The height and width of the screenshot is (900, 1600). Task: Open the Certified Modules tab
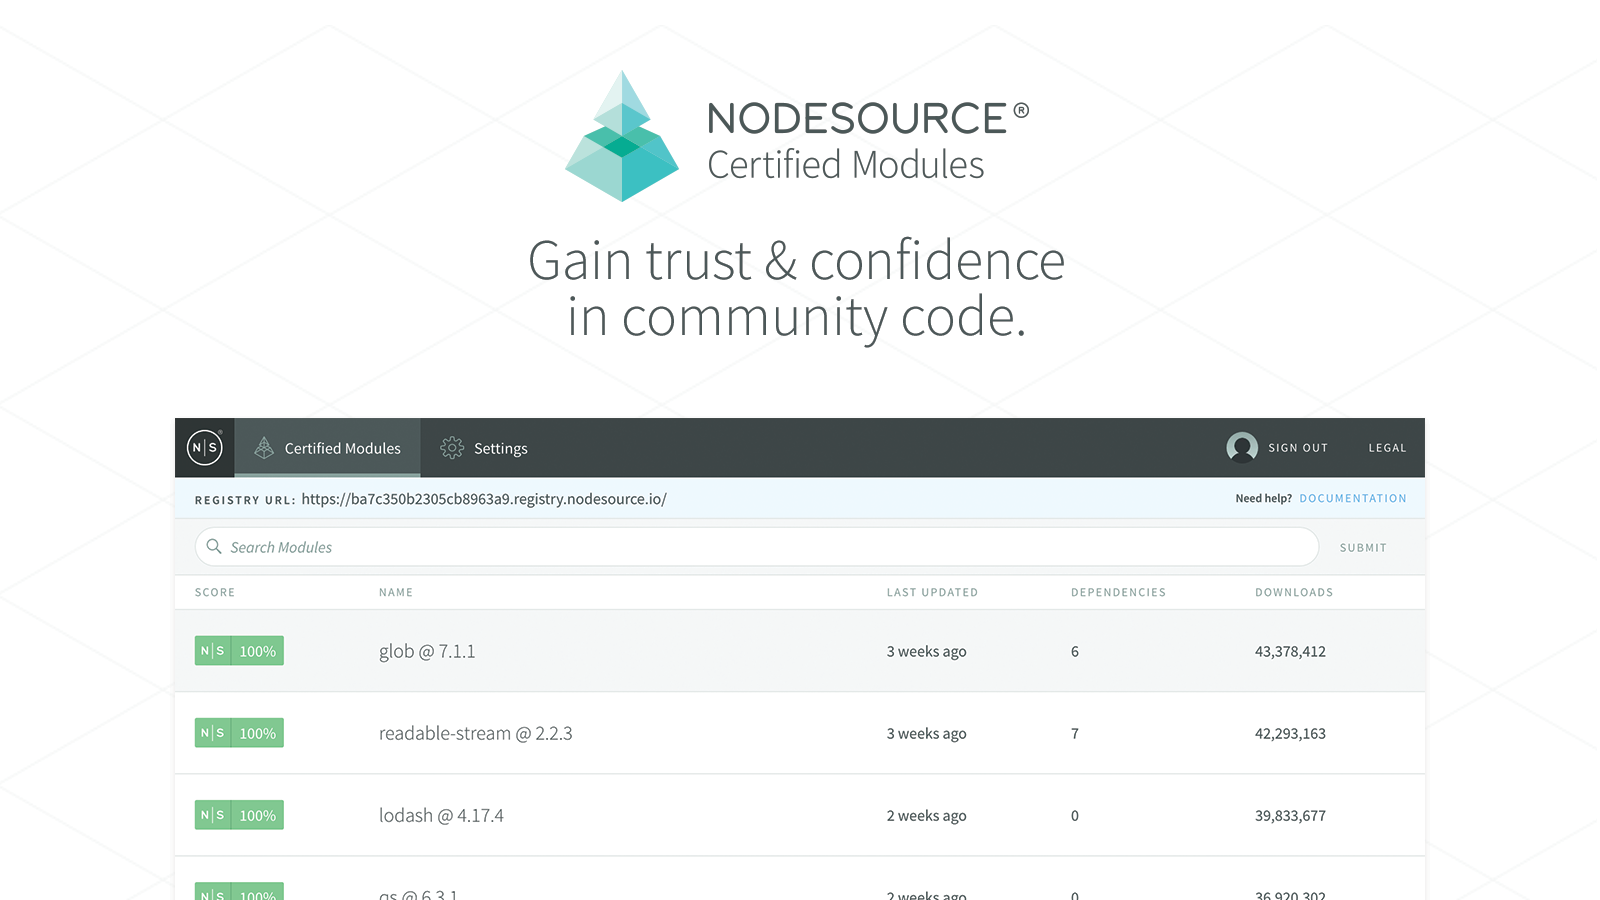[328, 448]
